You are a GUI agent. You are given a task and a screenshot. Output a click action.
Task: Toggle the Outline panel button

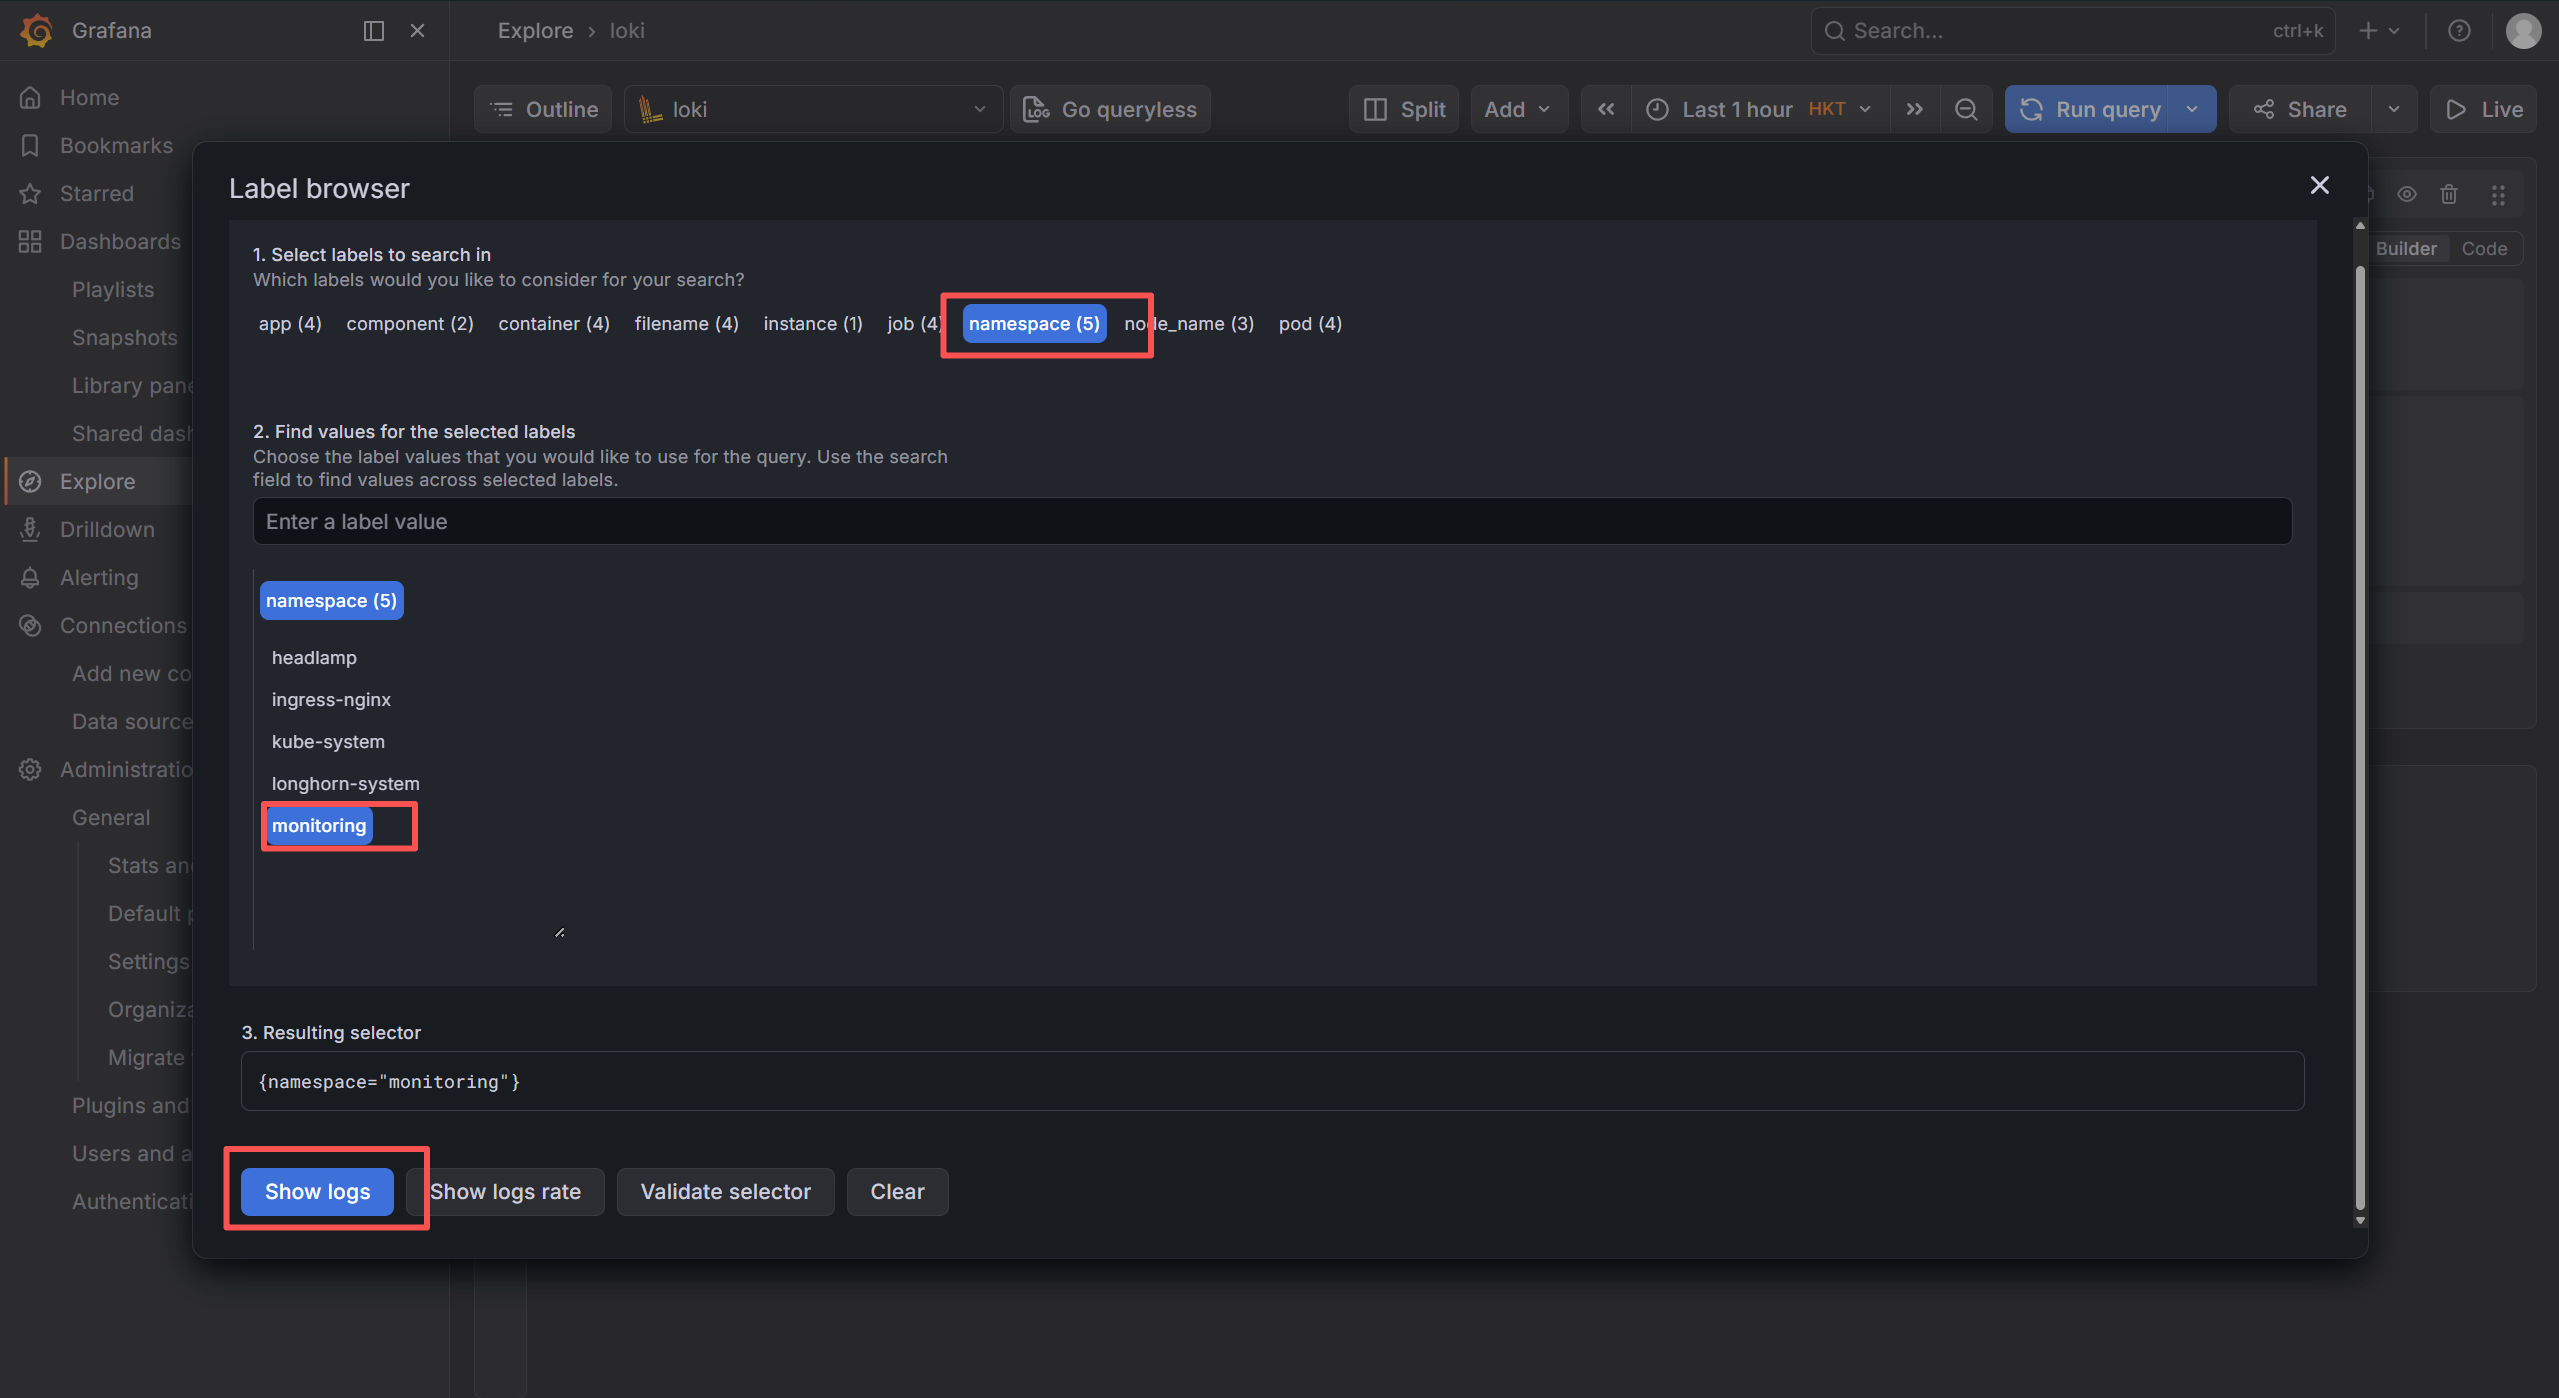click(x=543, y=109)
